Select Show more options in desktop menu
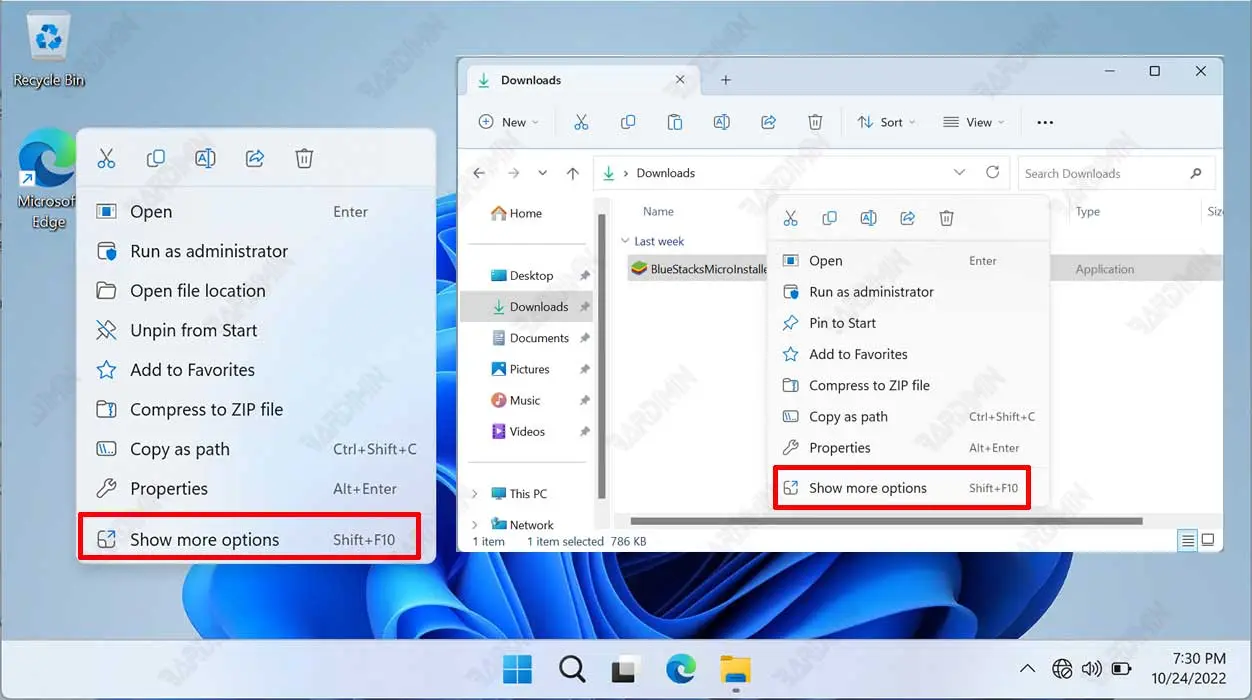The width and height of the screenshot is (1252, 700). coord(248,540)
